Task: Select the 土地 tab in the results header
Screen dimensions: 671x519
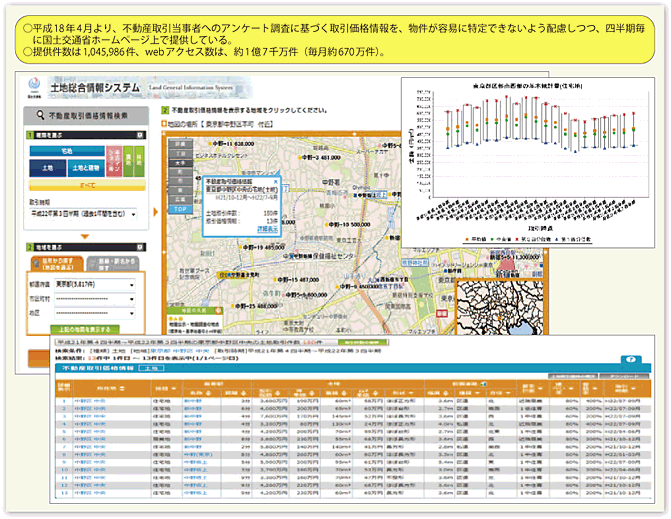Action: click(151, 368)
